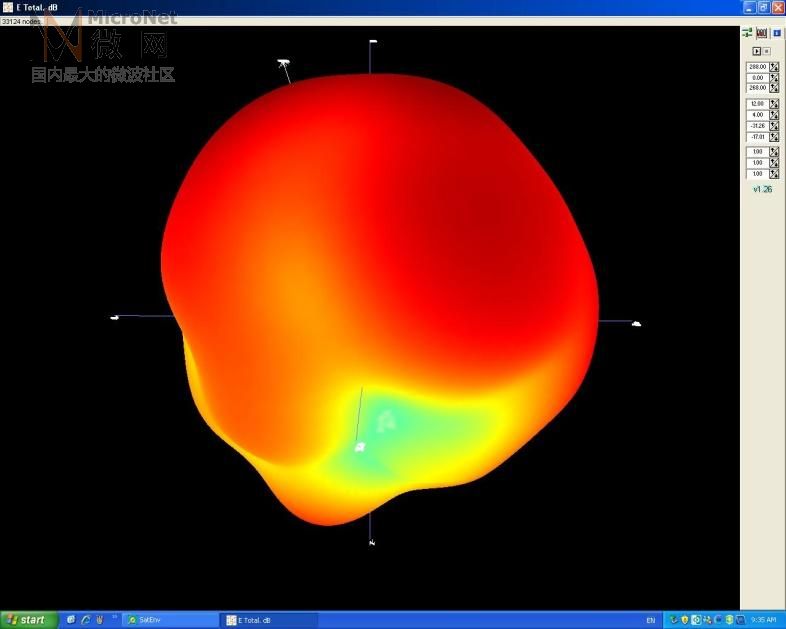786x629 pixels.
Task: Click the yellow security shield tray icon
Action: pyautogui.click(x=685, y=620)
